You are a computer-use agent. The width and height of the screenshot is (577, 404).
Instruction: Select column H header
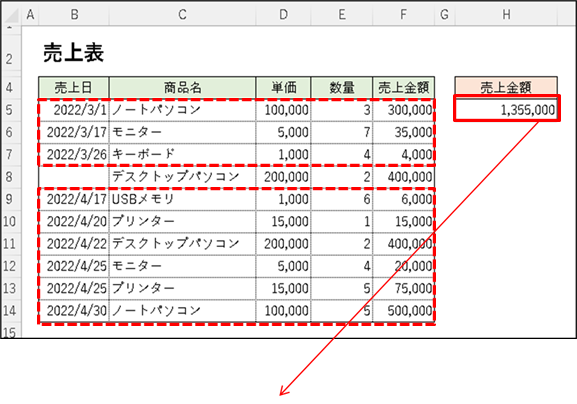pyautogui.click(x=506, y=15)
